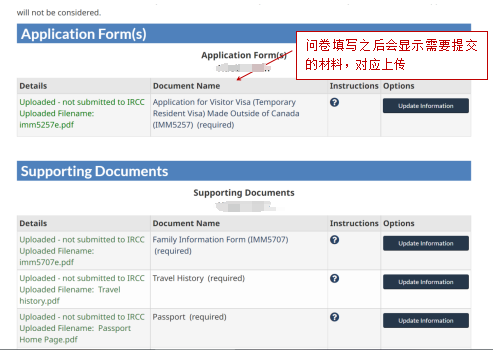Open help icon for Travel History row
The image size is (493, 361).
coord(334,278)
